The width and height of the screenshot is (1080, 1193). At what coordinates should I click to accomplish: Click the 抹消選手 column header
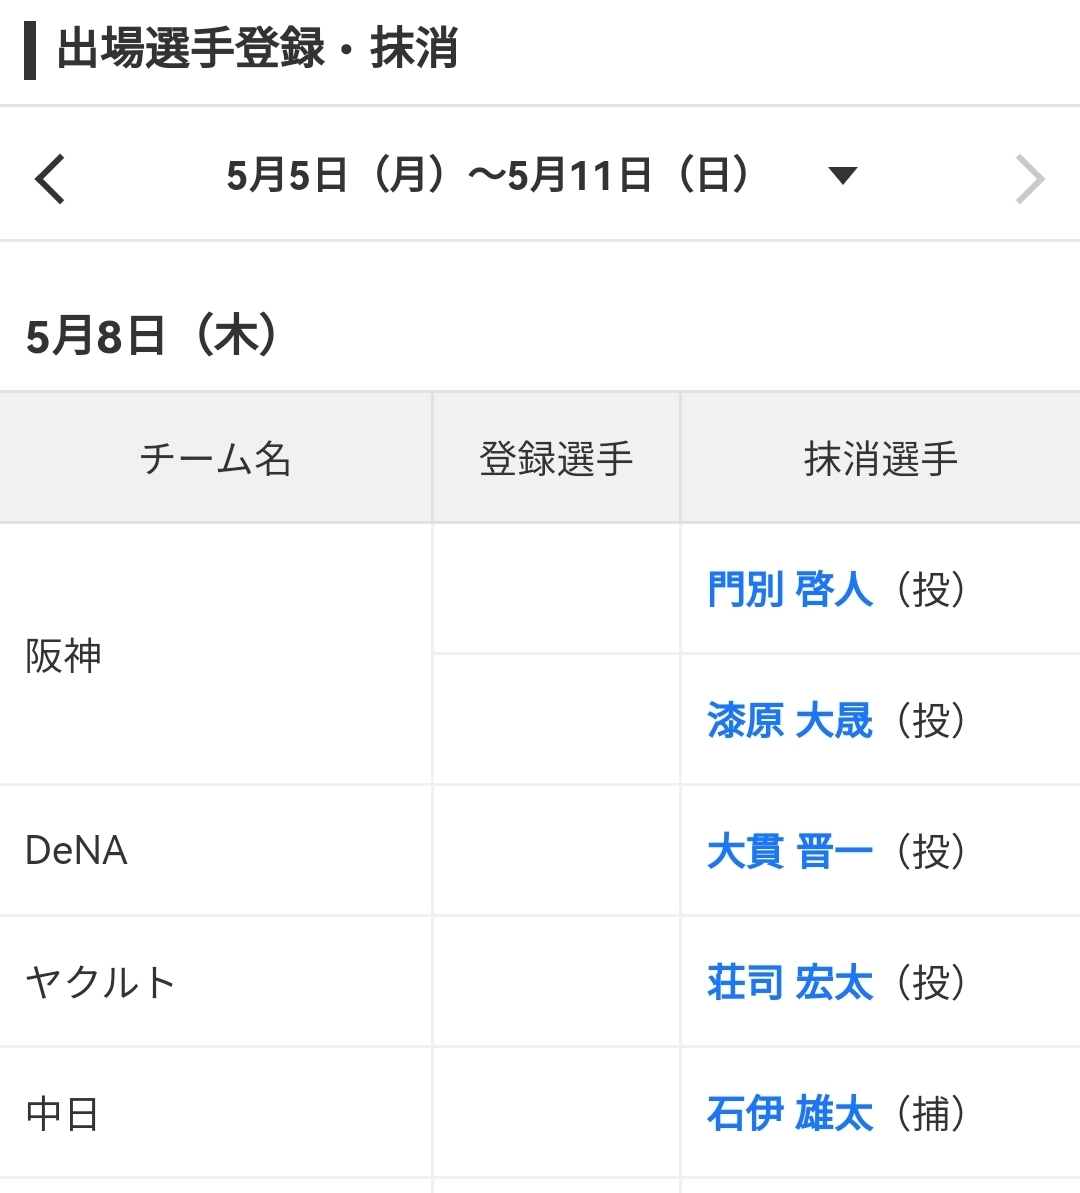(880, 459)
